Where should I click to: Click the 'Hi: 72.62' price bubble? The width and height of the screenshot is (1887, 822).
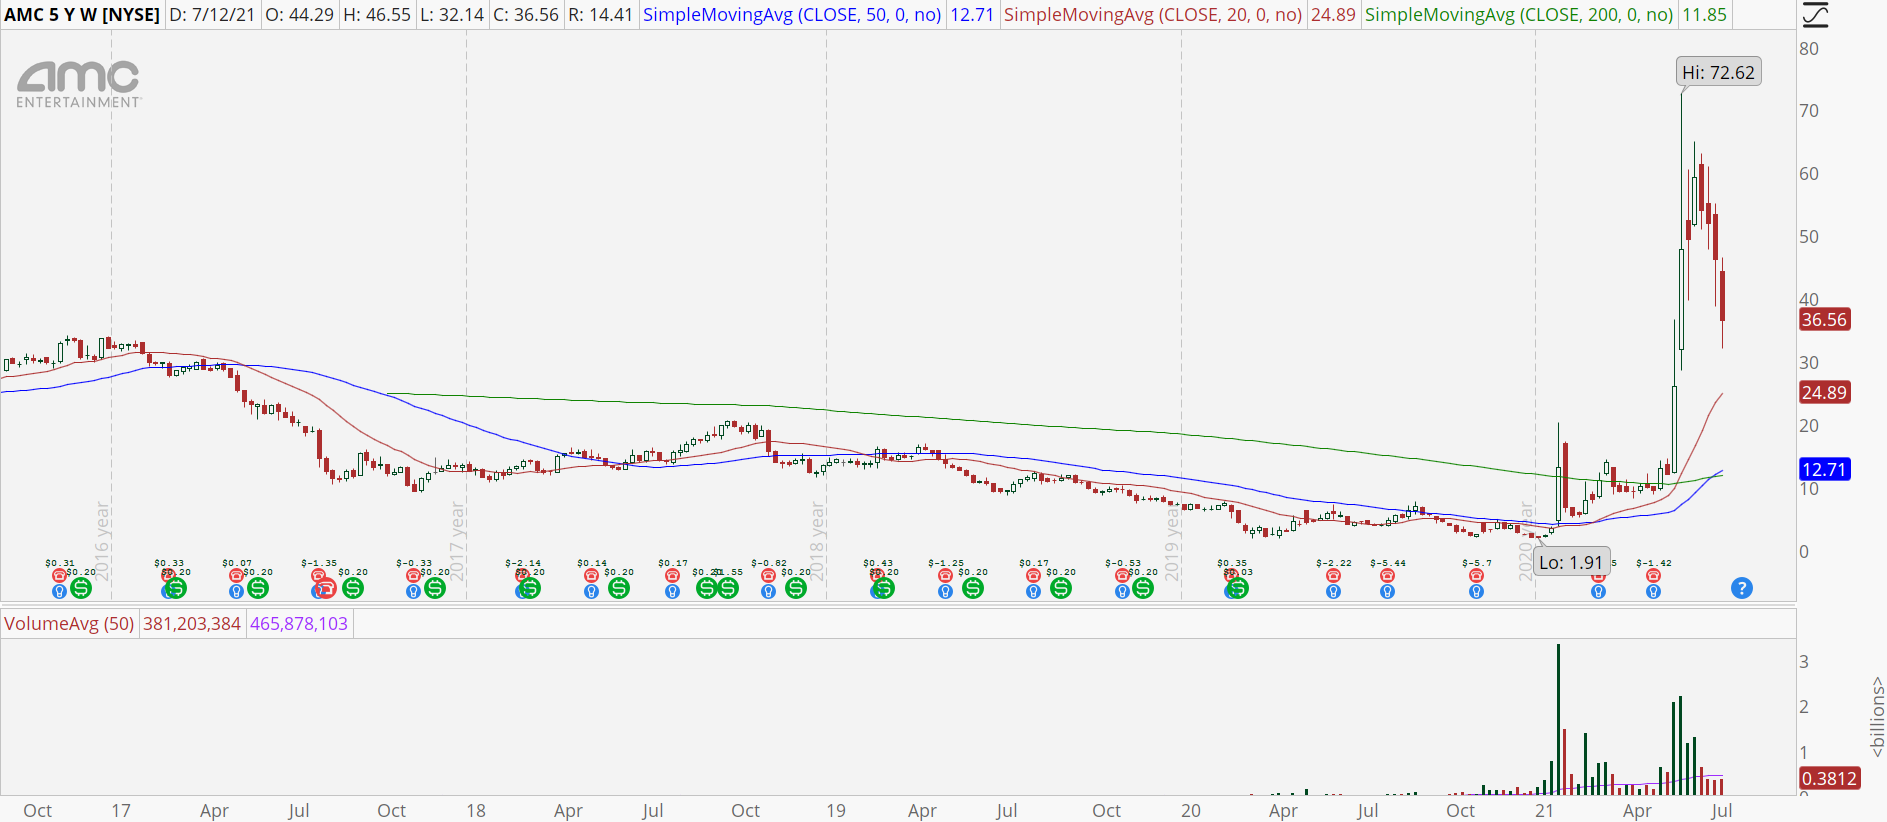tap(1718, 72)
